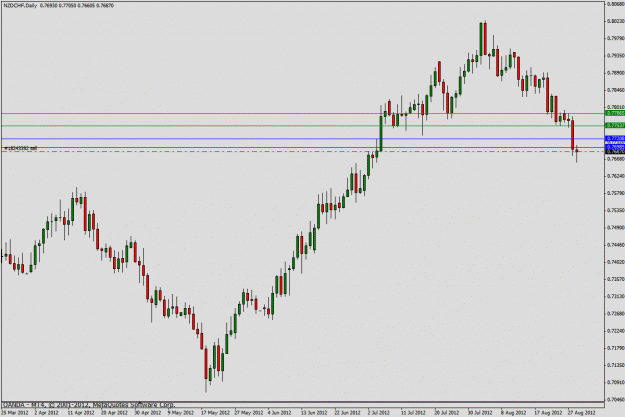Click the 13 Jun 2012 date label
625x417 pixels.
pos(314,413)
